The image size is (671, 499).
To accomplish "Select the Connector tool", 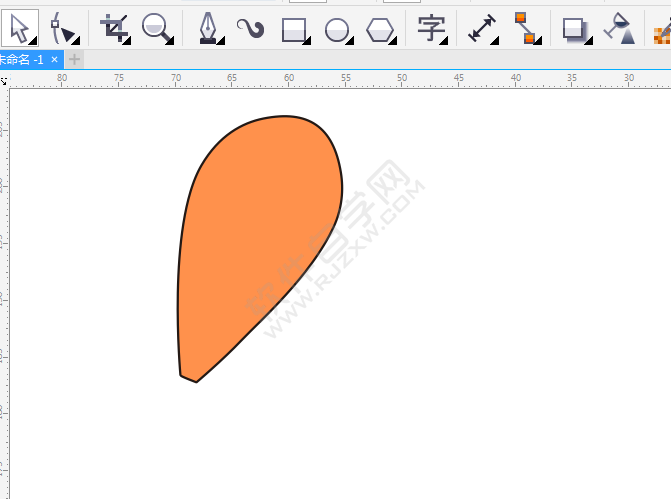I will pos(525,28).
